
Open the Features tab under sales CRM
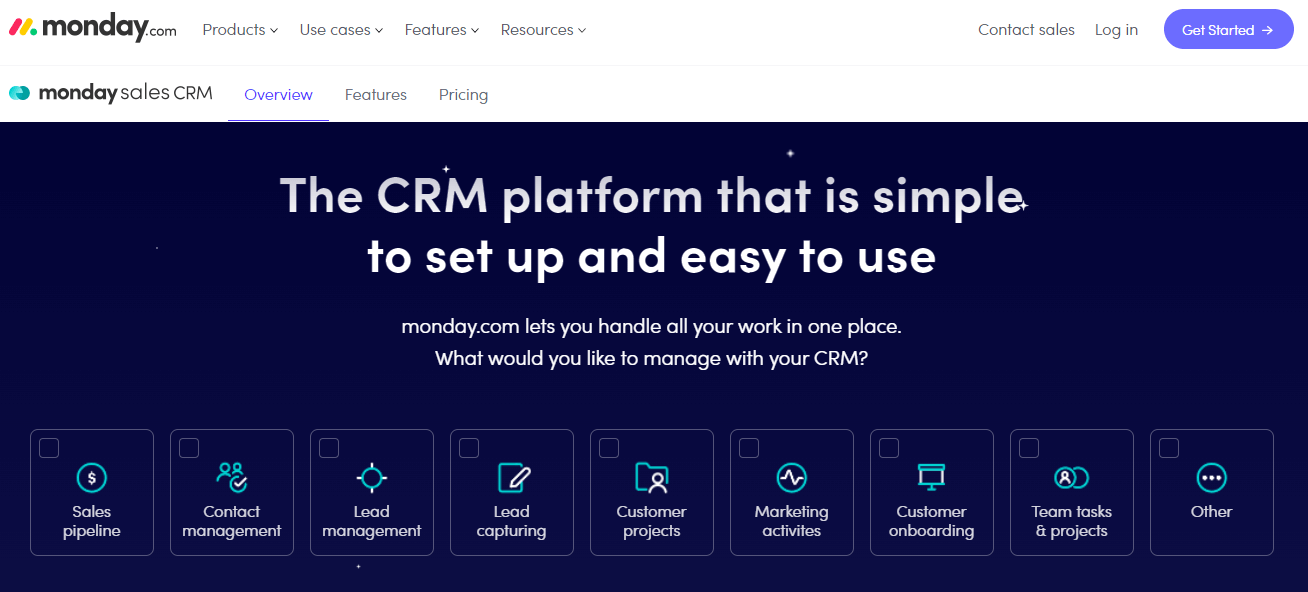click(x=376, y=95)
